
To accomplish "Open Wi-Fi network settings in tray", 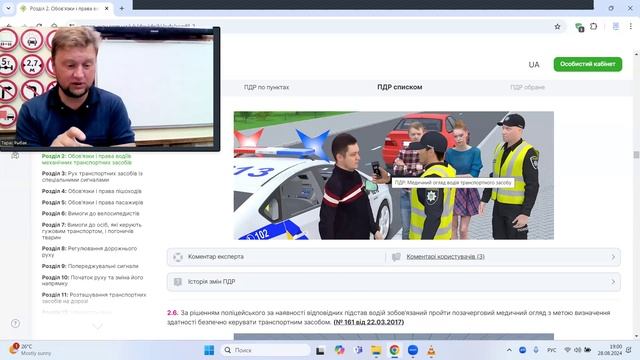I will pyautogui.click(x=567, y=350).
